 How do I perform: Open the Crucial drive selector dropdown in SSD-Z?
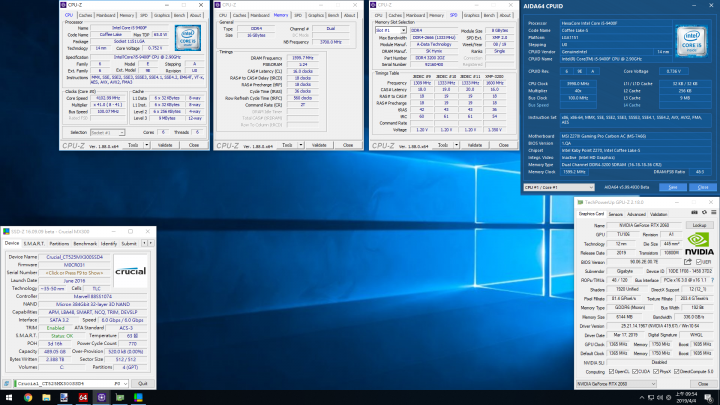click(71, 383)
